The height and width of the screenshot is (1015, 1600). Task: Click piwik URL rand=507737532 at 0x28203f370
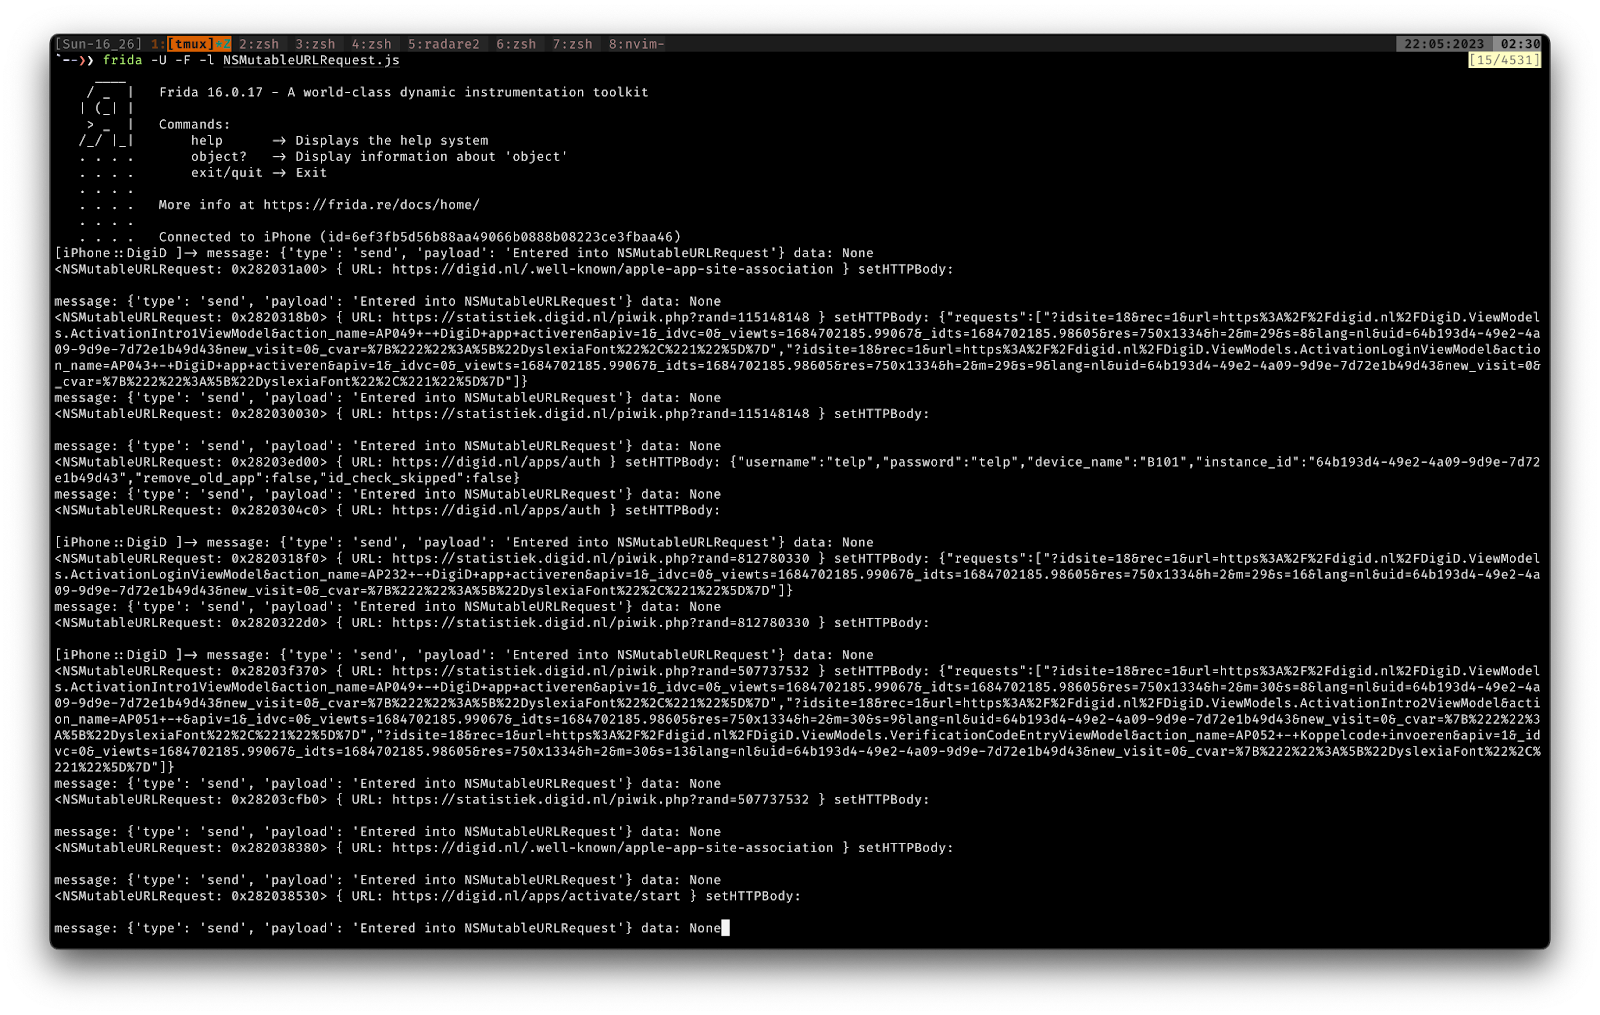pos(600,671)
